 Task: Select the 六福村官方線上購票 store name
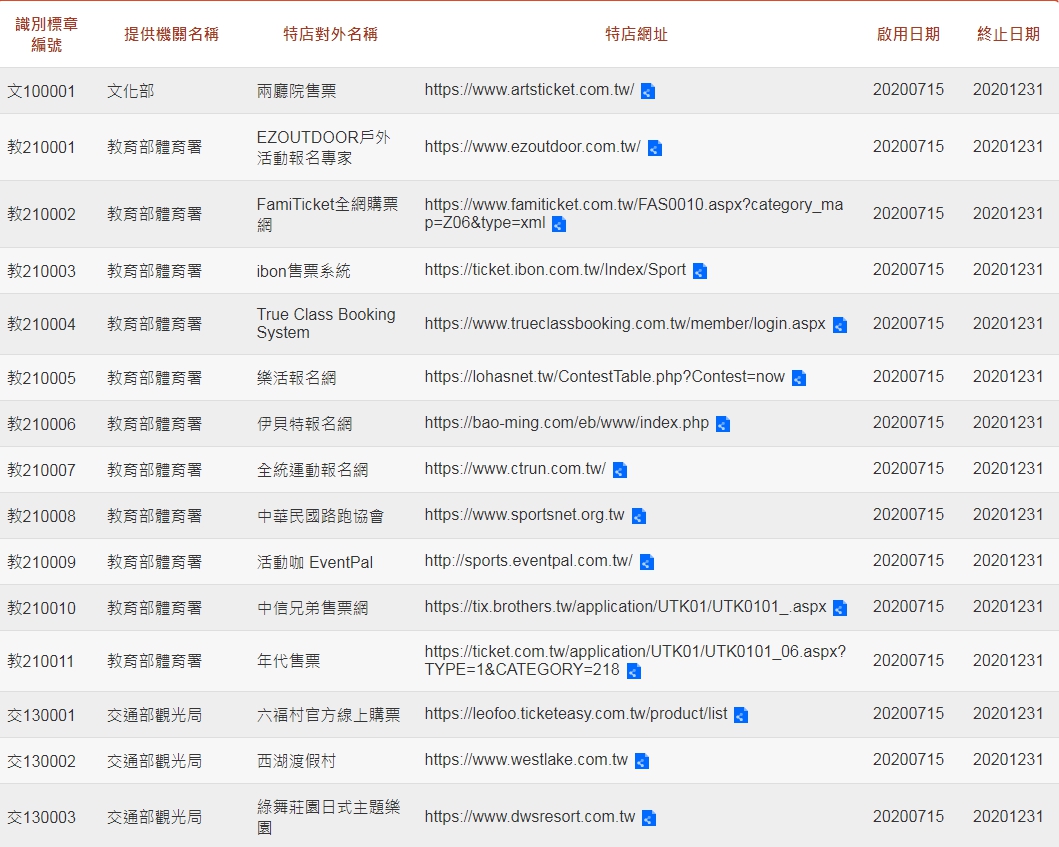click(328, 715)
